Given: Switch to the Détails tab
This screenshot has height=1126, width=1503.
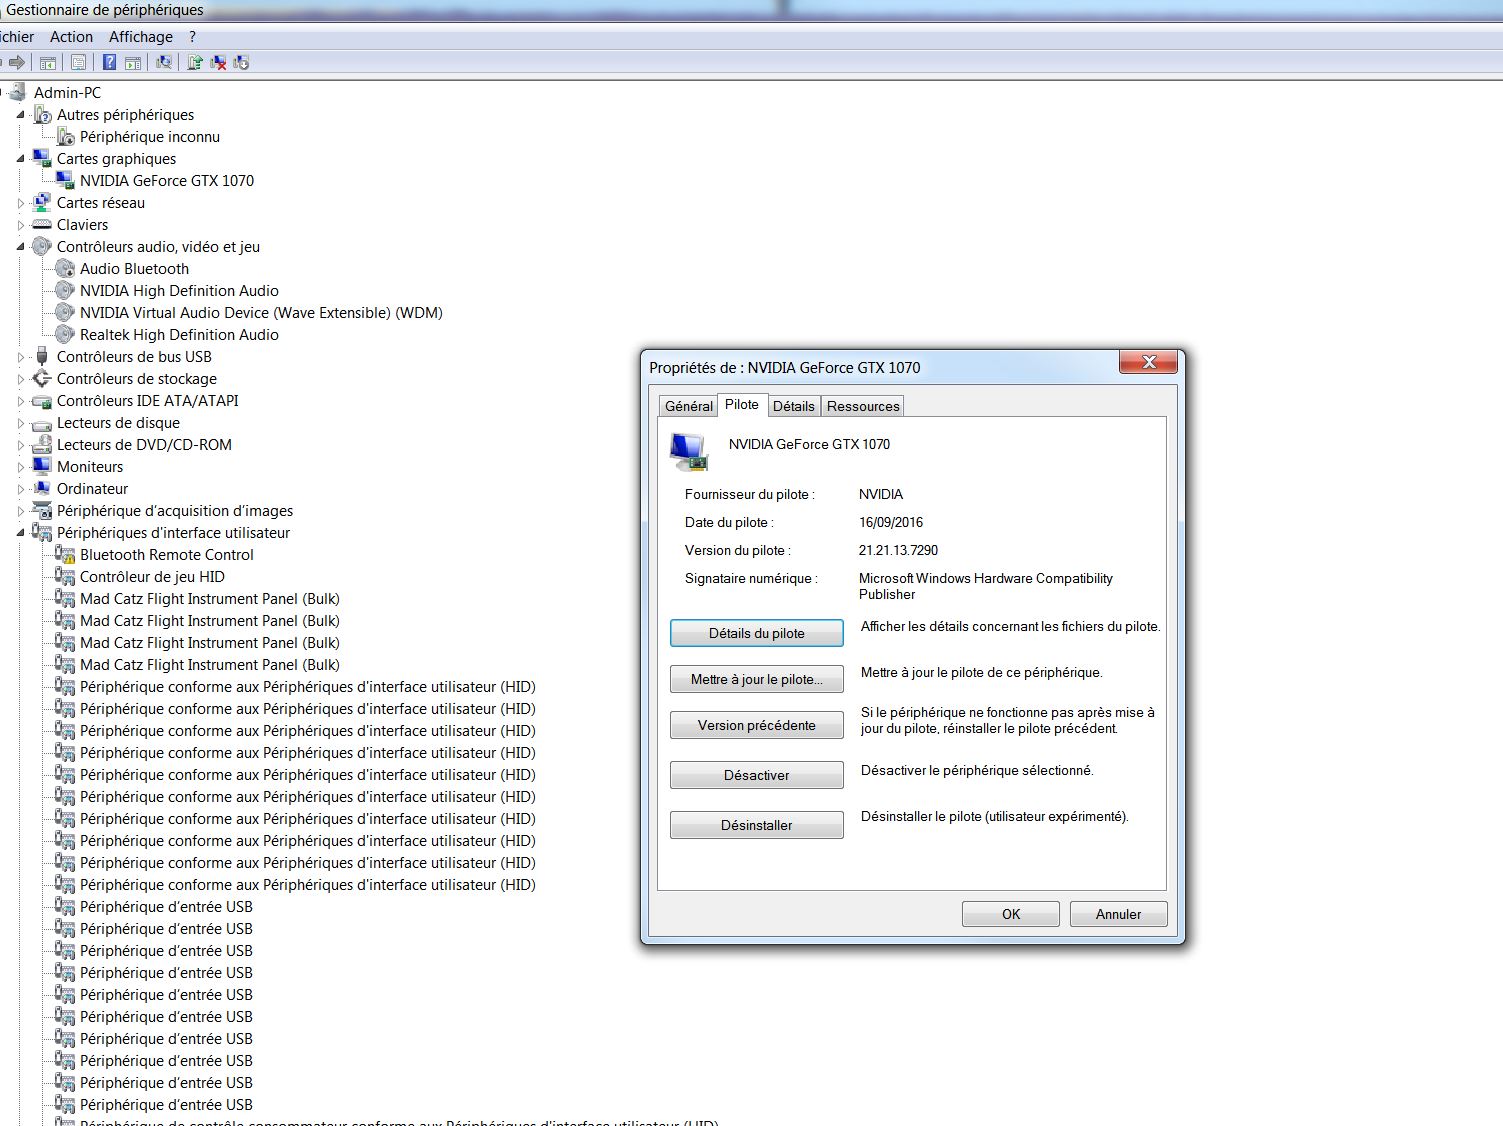Looking at the screenshot, I should [793, 406].
